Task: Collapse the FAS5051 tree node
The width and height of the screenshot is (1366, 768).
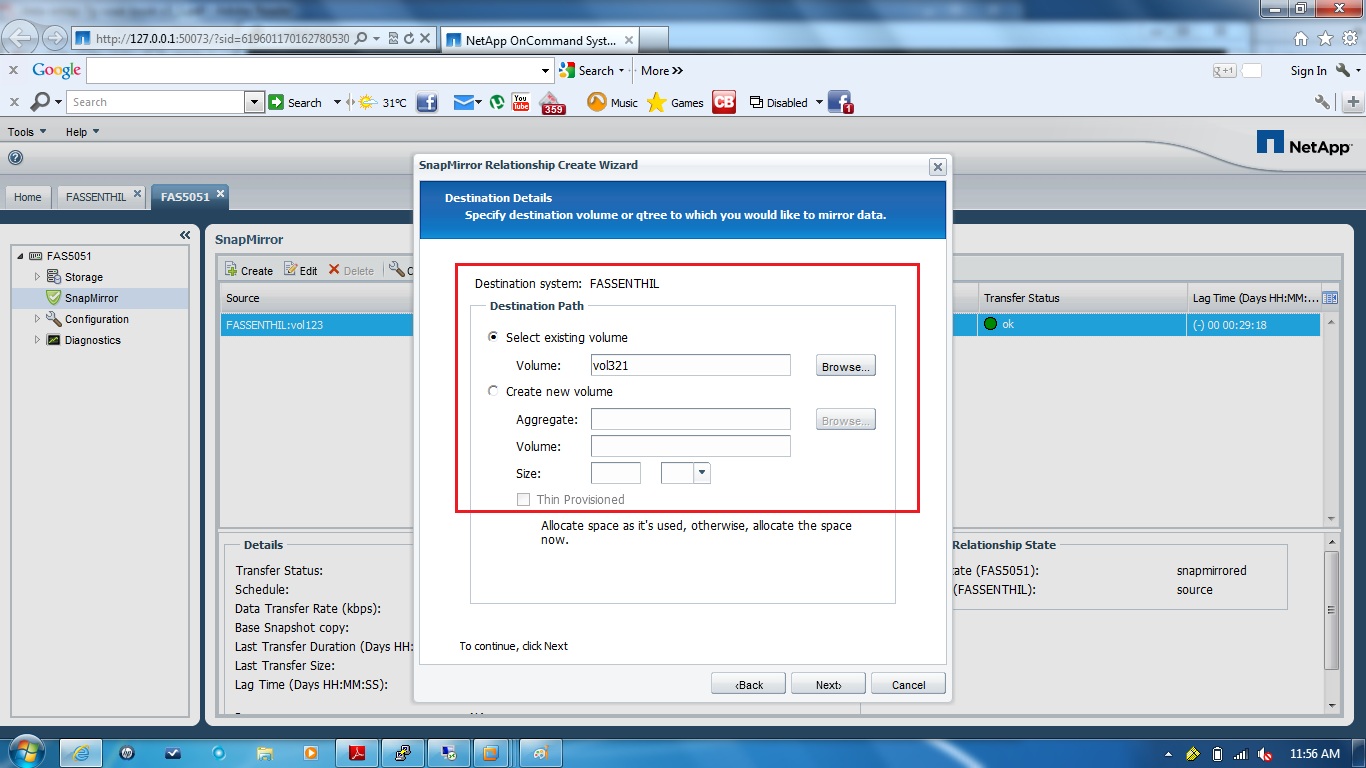Action: coord(21,255)
